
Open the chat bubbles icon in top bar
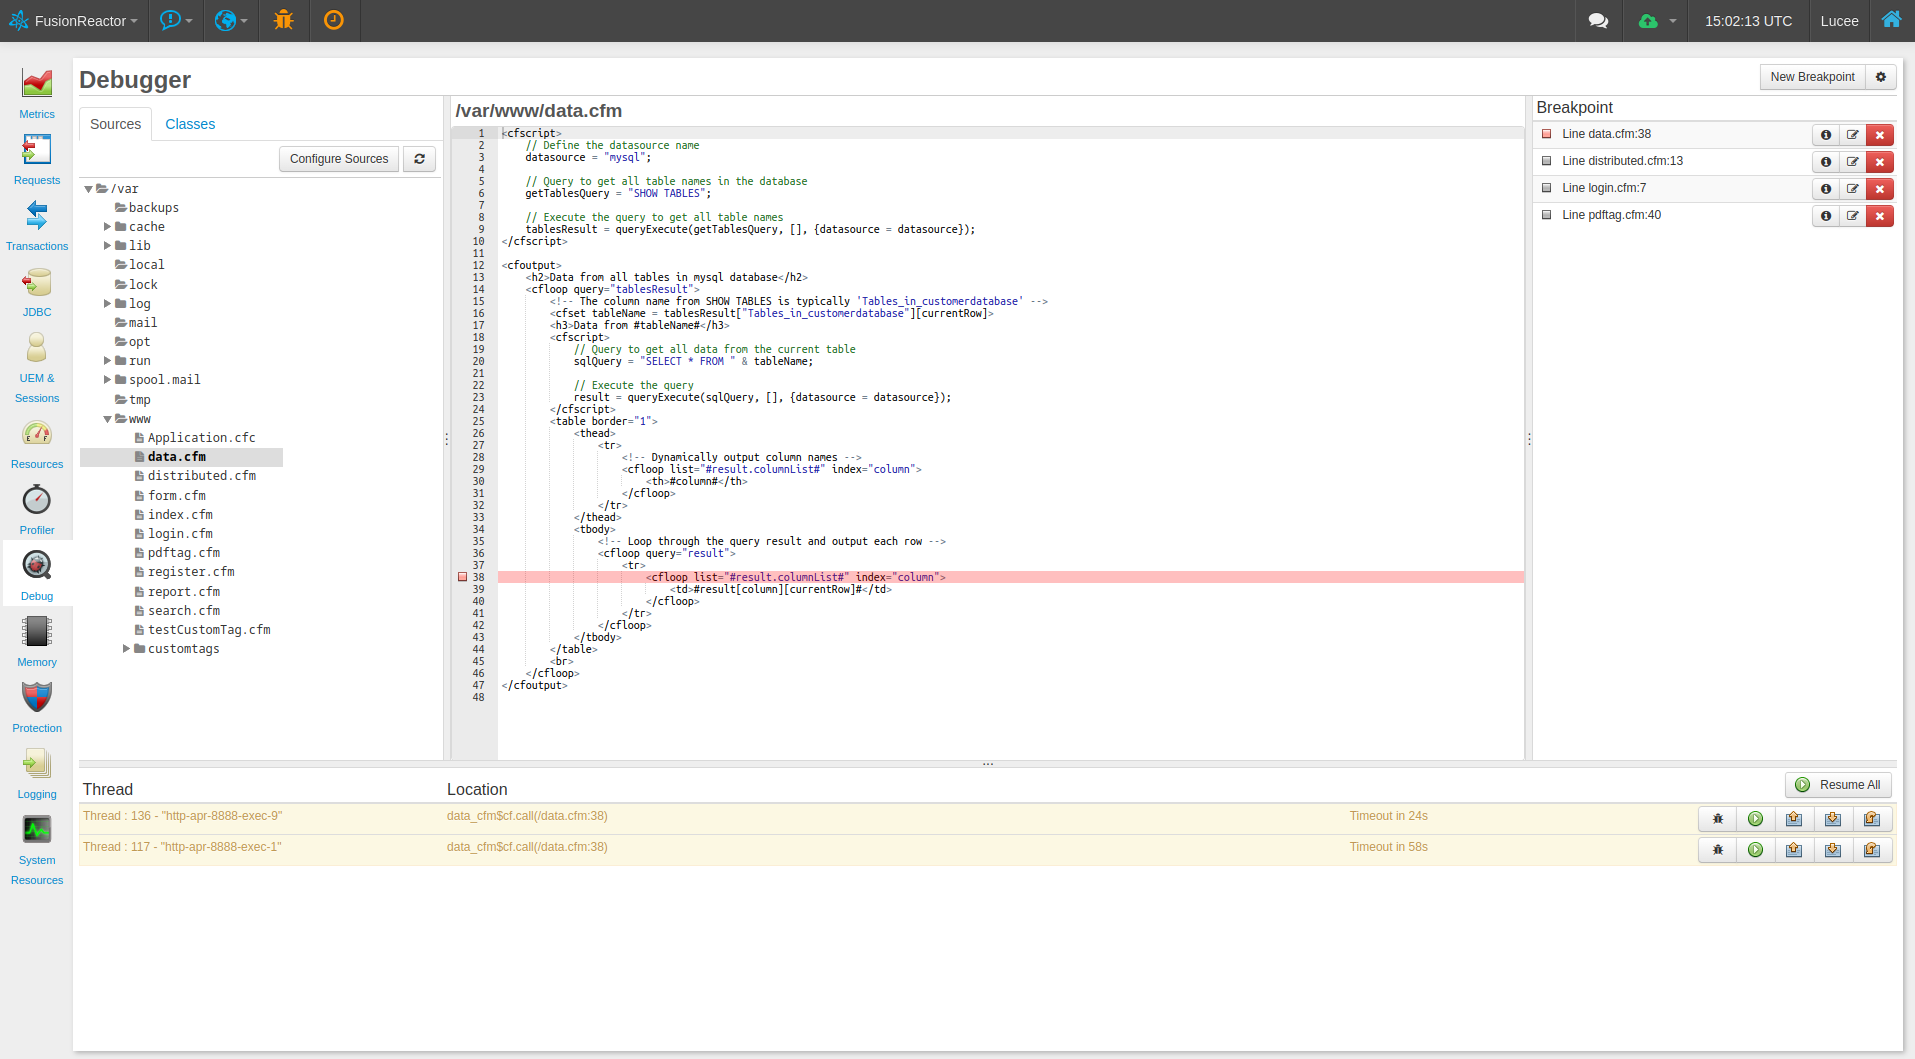1598,20
